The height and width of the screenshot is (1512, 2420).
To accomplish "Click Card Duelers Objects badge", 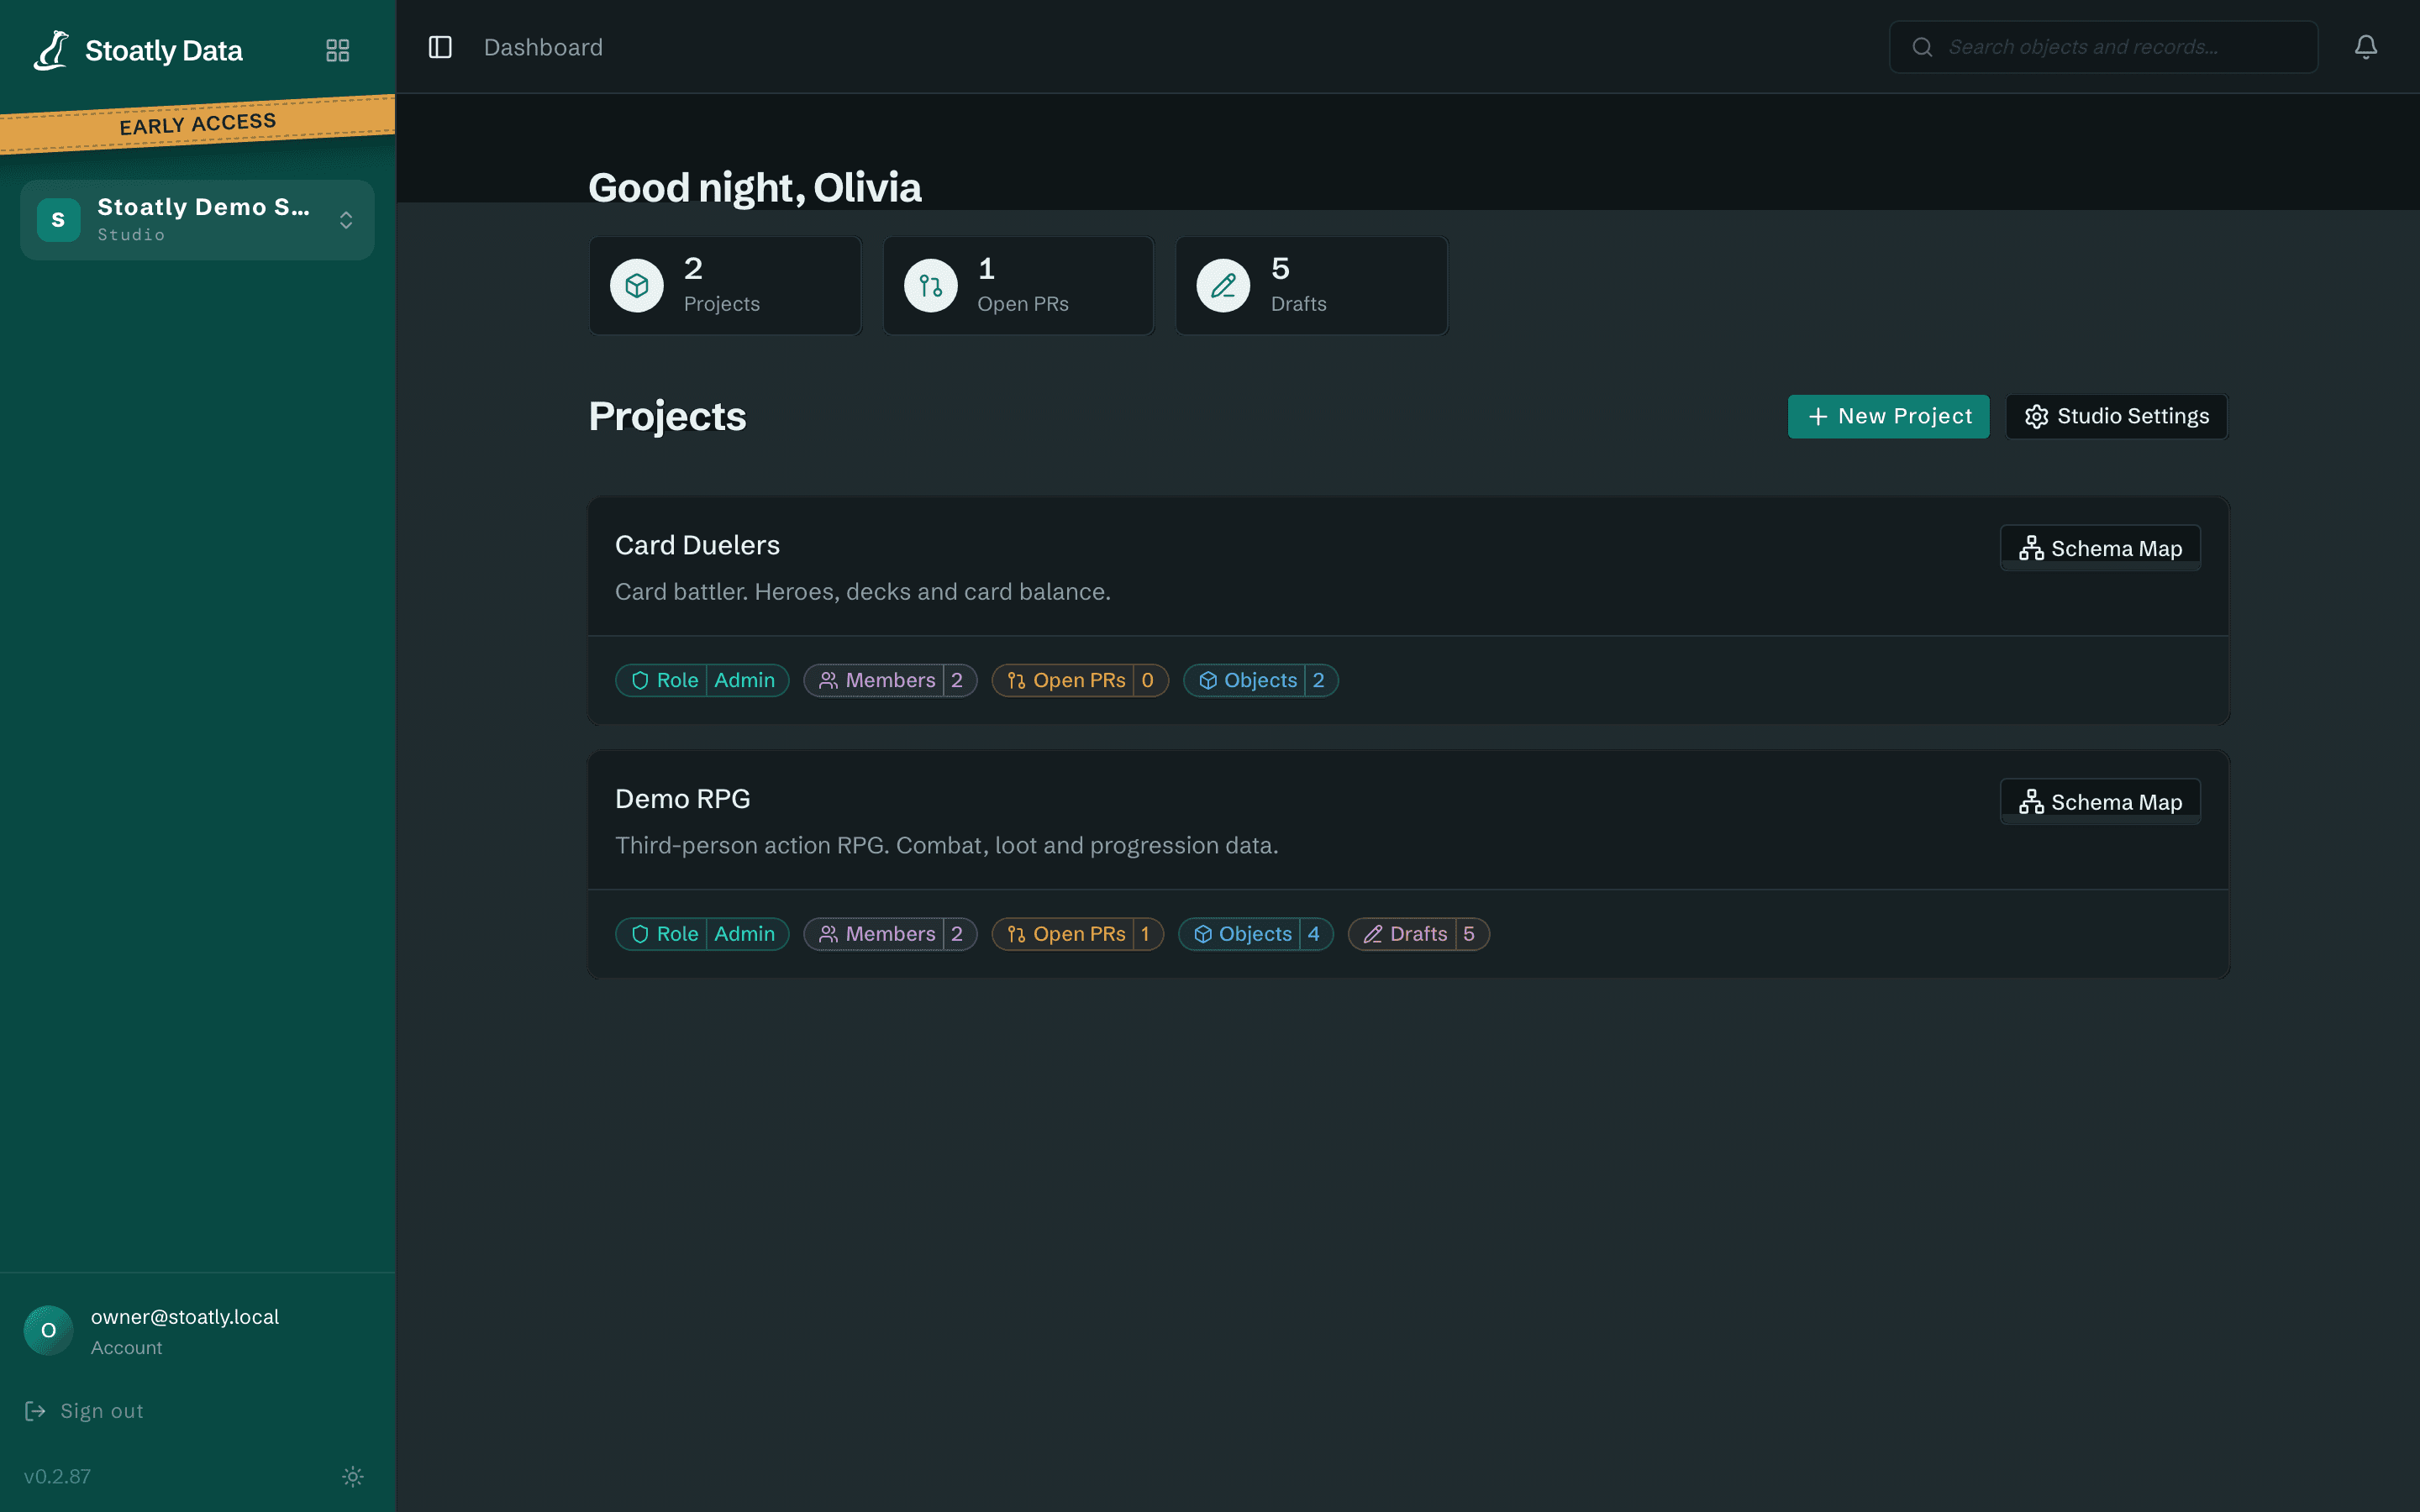I will tap(1260, 680).
